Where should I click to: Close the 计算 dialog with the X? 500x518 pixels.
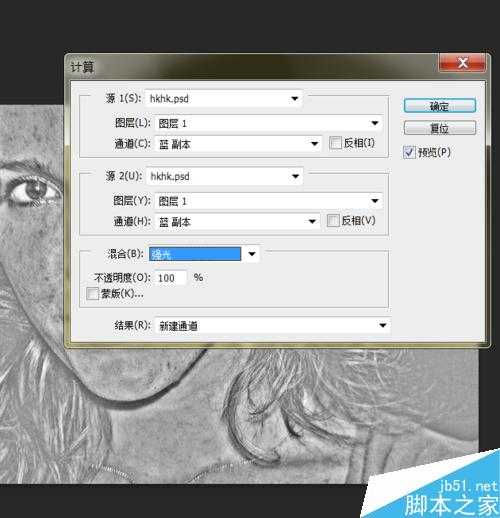(462, 63)
